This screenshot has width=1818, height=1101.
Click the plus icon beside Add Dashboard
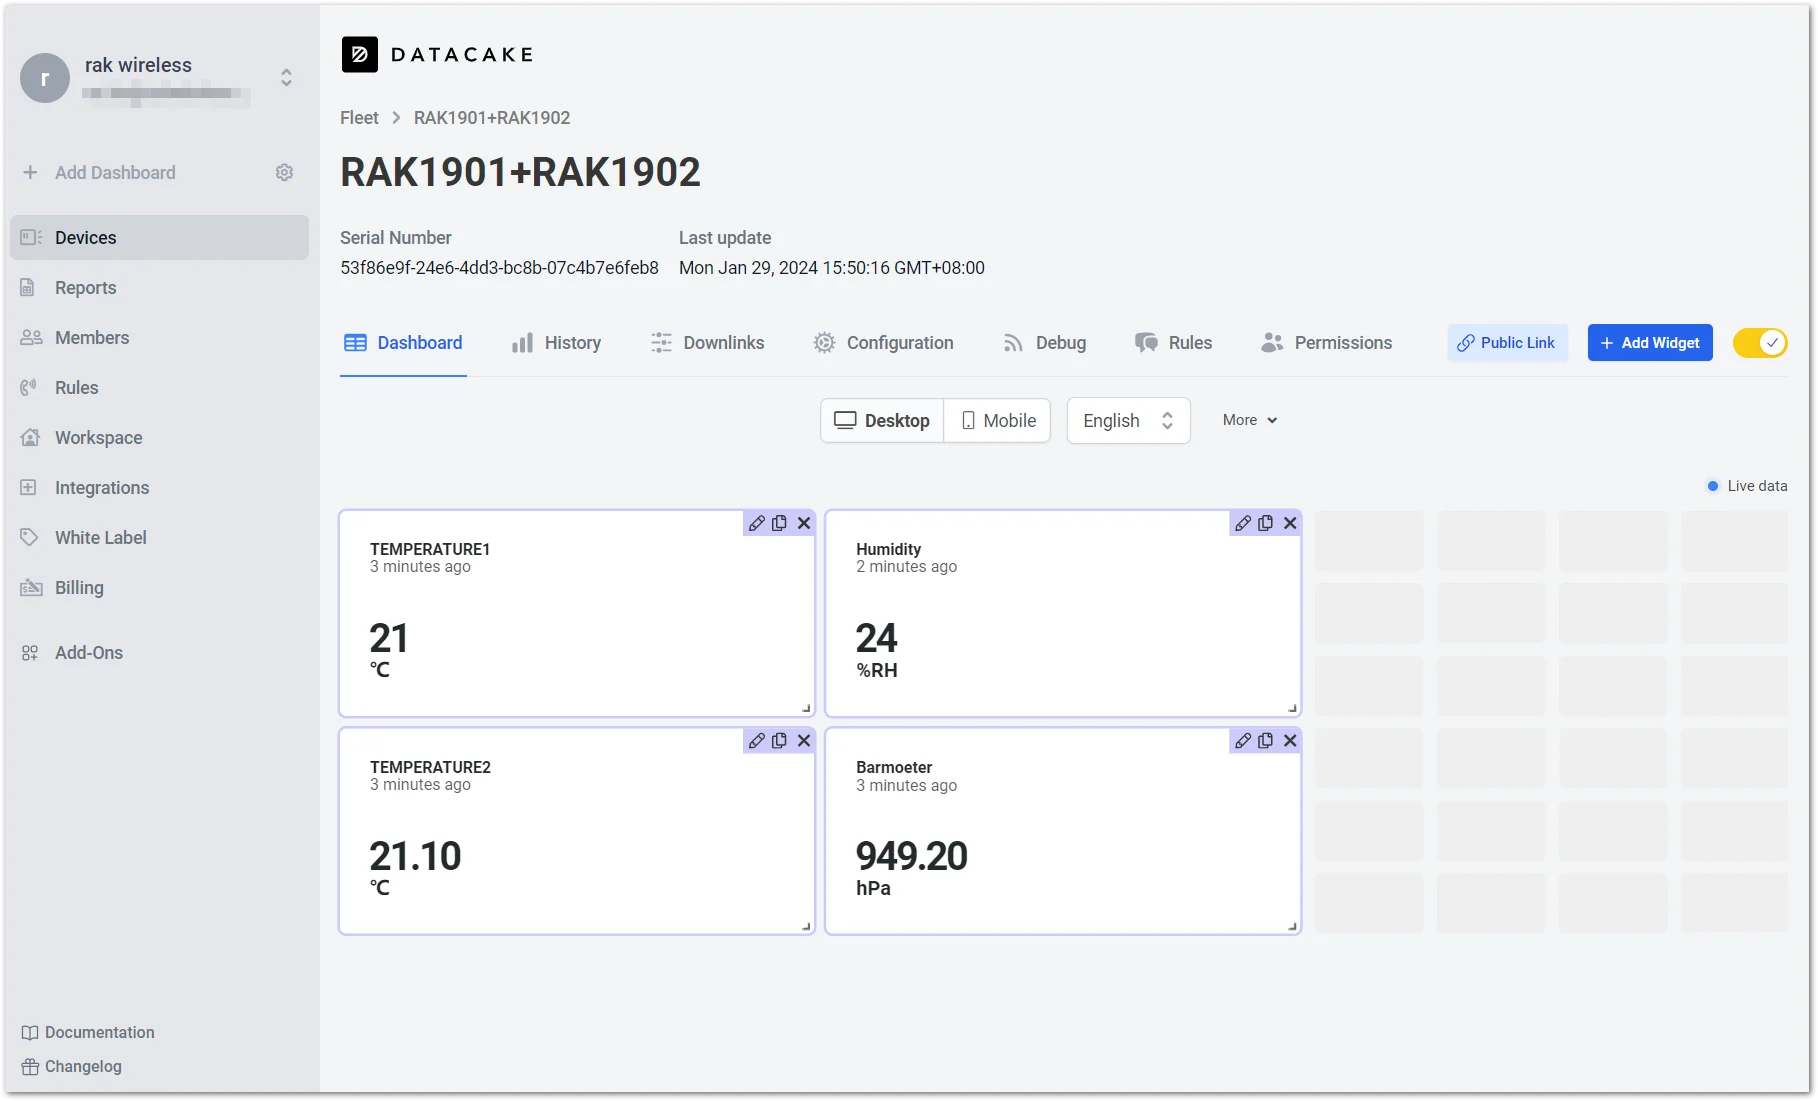pyautogui.click(x=30, y=173)
